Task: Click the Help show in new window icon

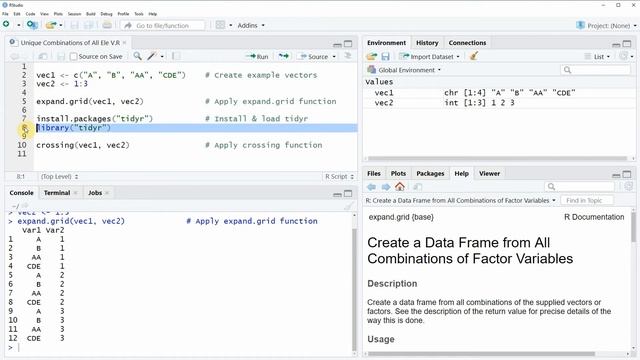Action: pyautogui.click(x=417, y=187)
